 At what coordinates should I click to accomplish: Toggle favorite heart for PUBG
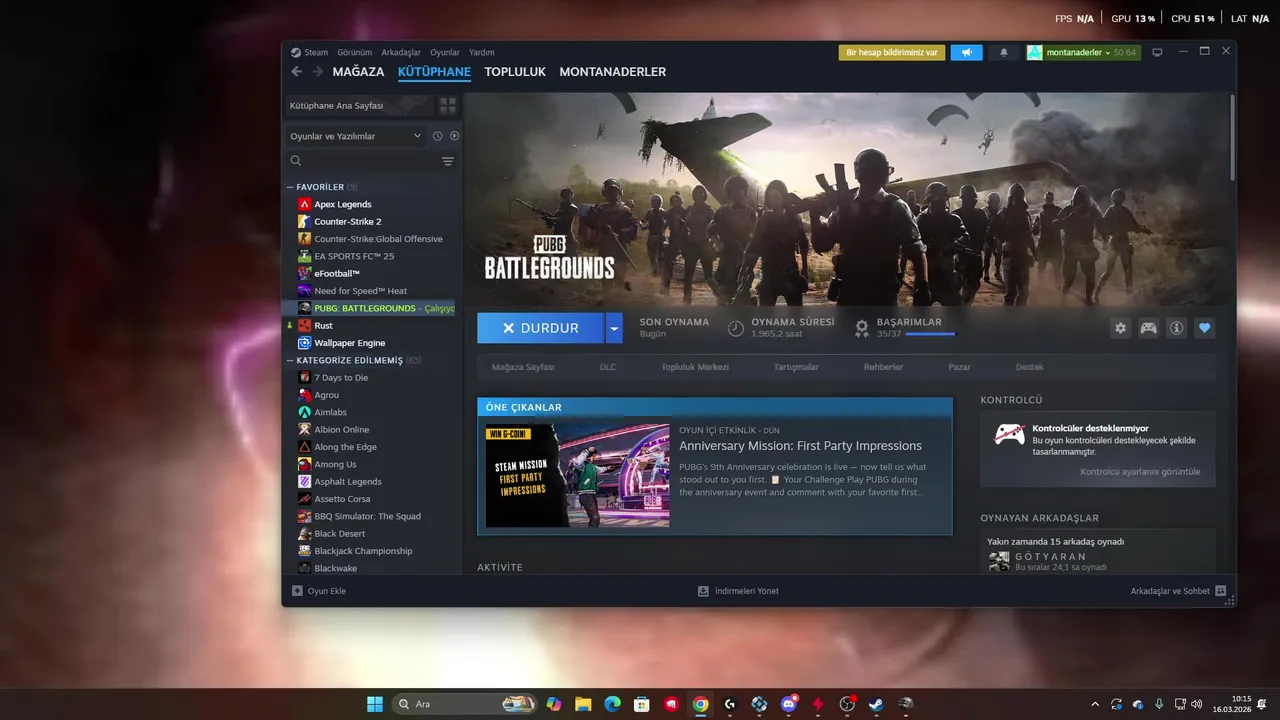point(1204,328)
